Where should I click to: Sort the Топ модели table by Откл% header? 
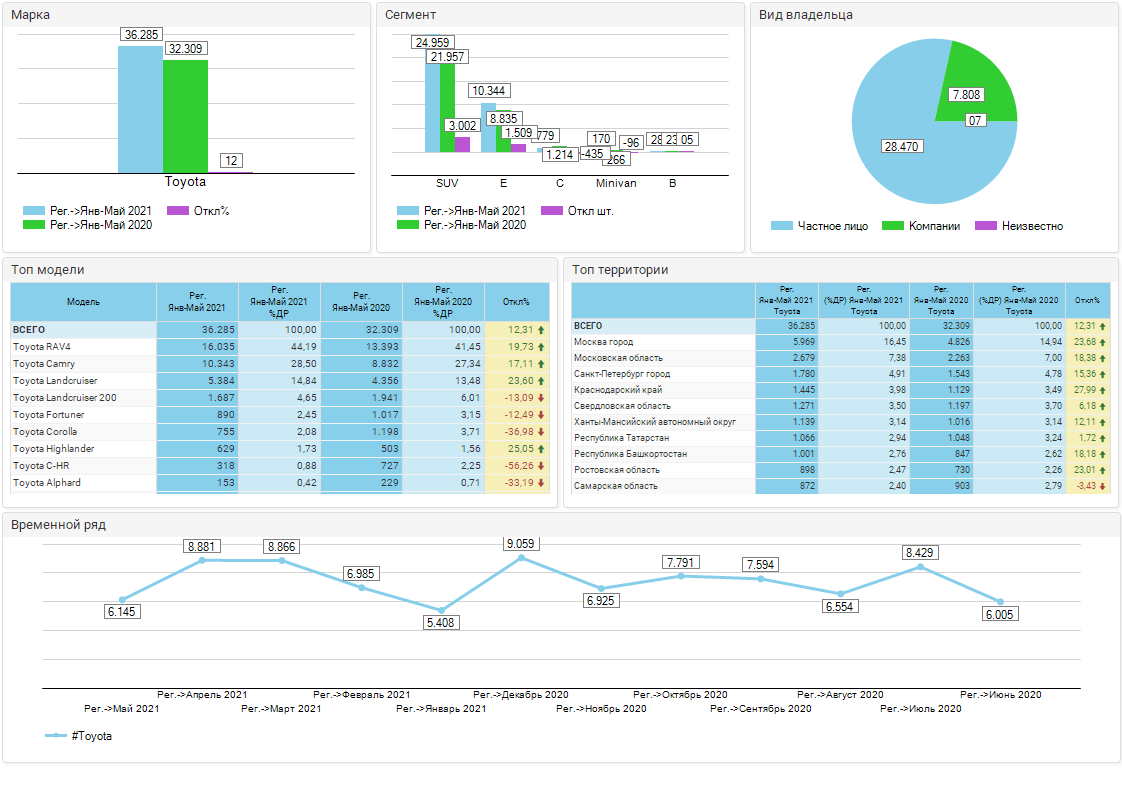coord(516,301)
